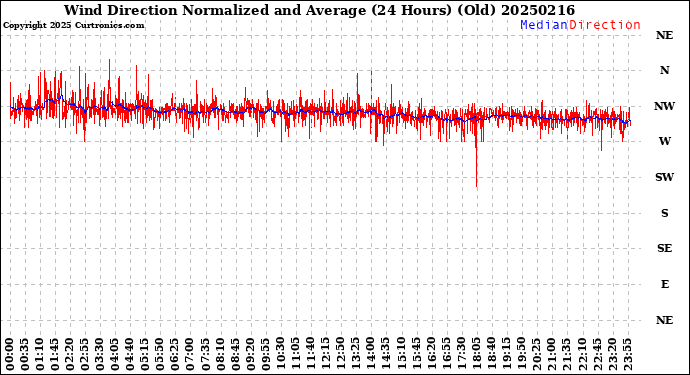This screenshot has height=375, width=690.
Task: Click the 13:25 time axis label
Action: coord(356,354)
